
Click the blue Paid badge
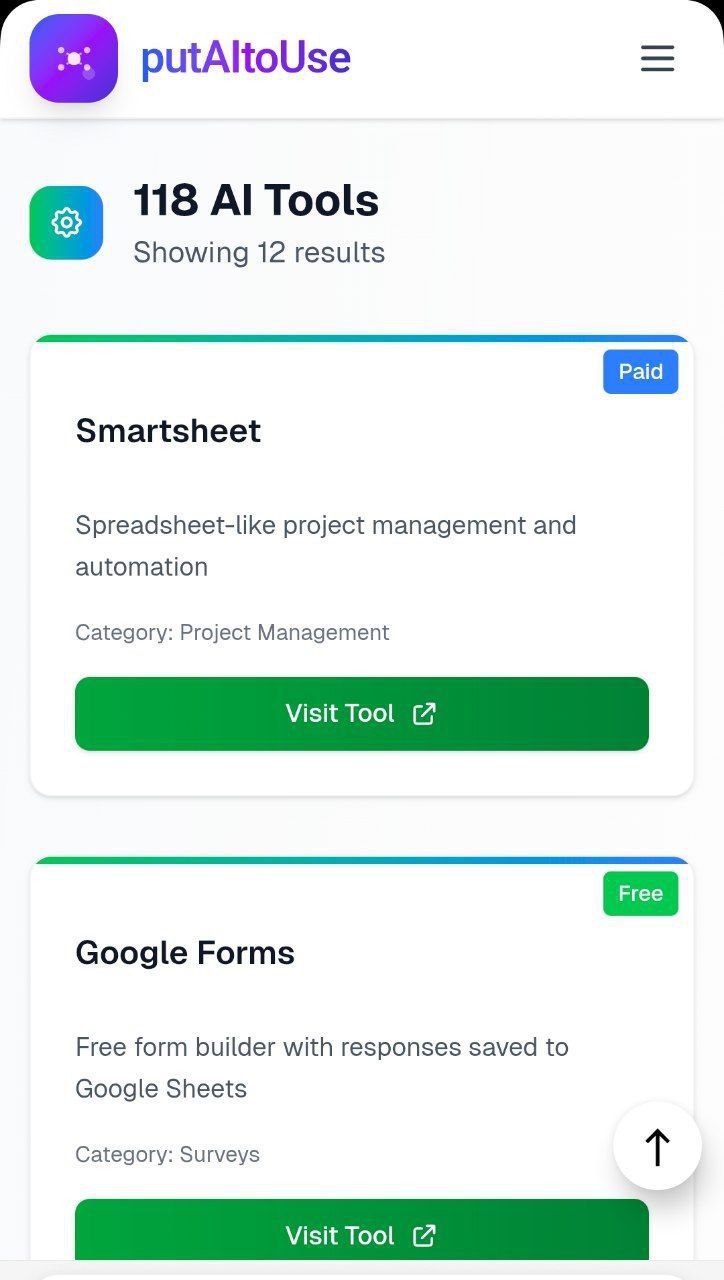tap(640, 371)
